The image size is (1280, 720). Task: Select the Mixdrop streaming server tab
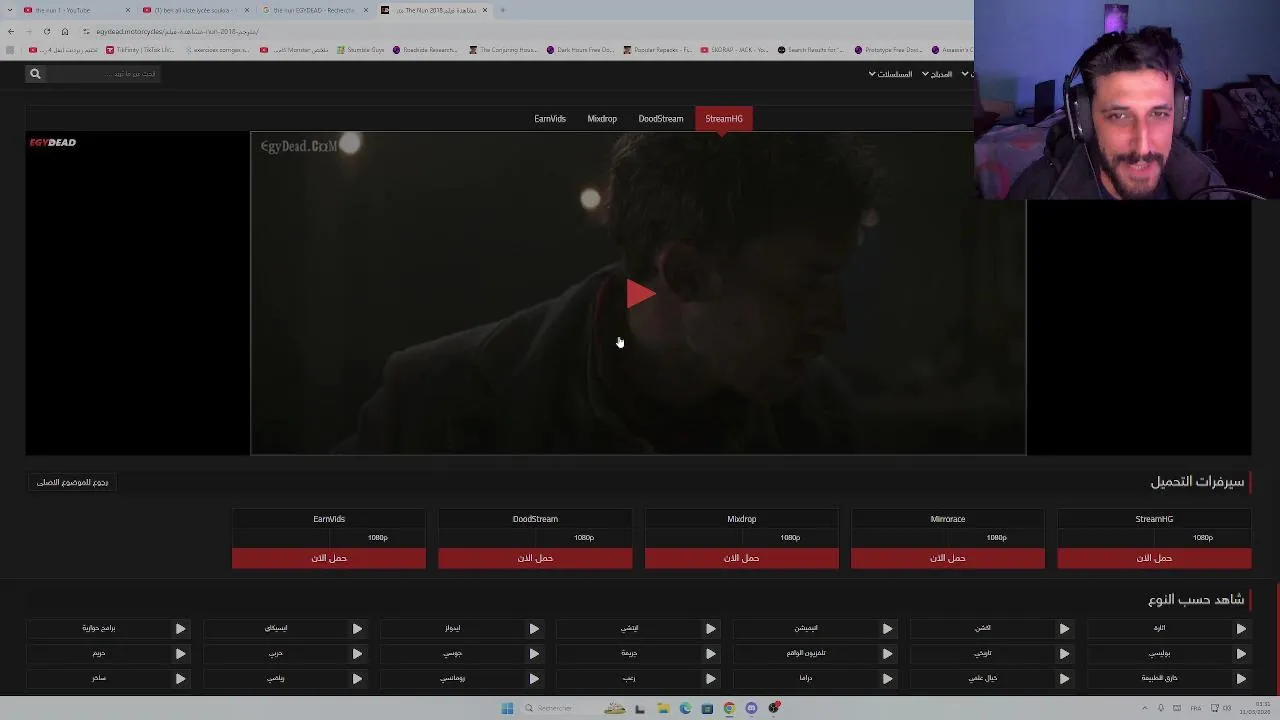(602, 119)
